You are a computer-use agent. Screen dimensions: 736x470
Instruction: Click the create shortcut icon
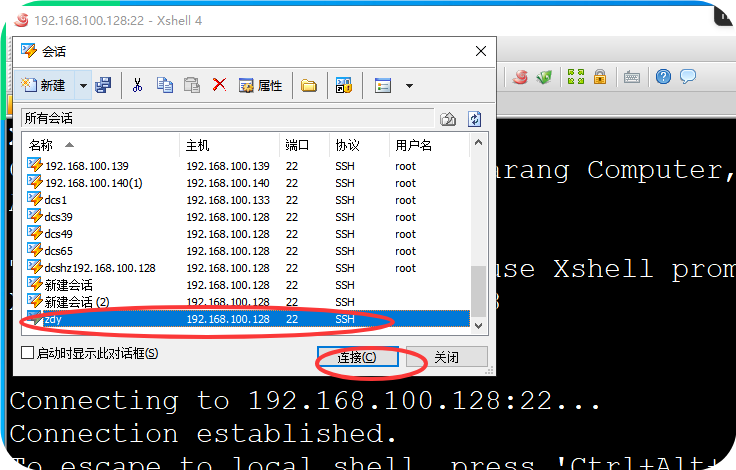point(344,85)
